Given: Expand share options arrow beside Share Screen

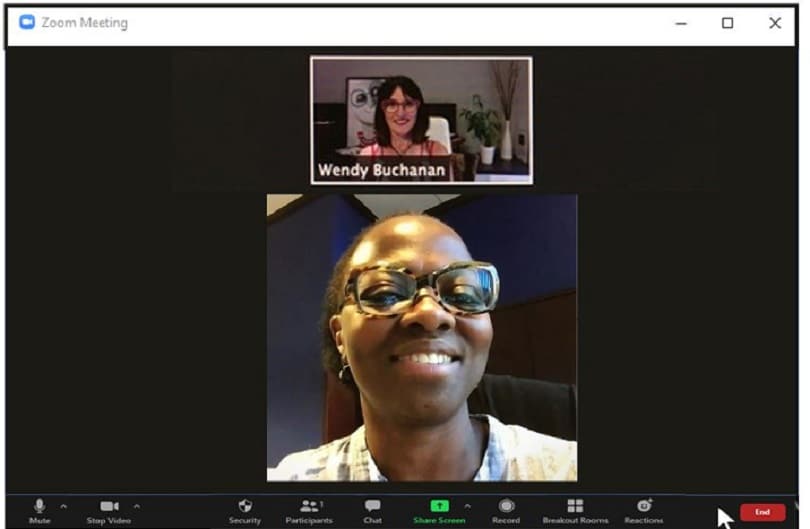Looking at the screenshot, I should [x=467, y=505].
